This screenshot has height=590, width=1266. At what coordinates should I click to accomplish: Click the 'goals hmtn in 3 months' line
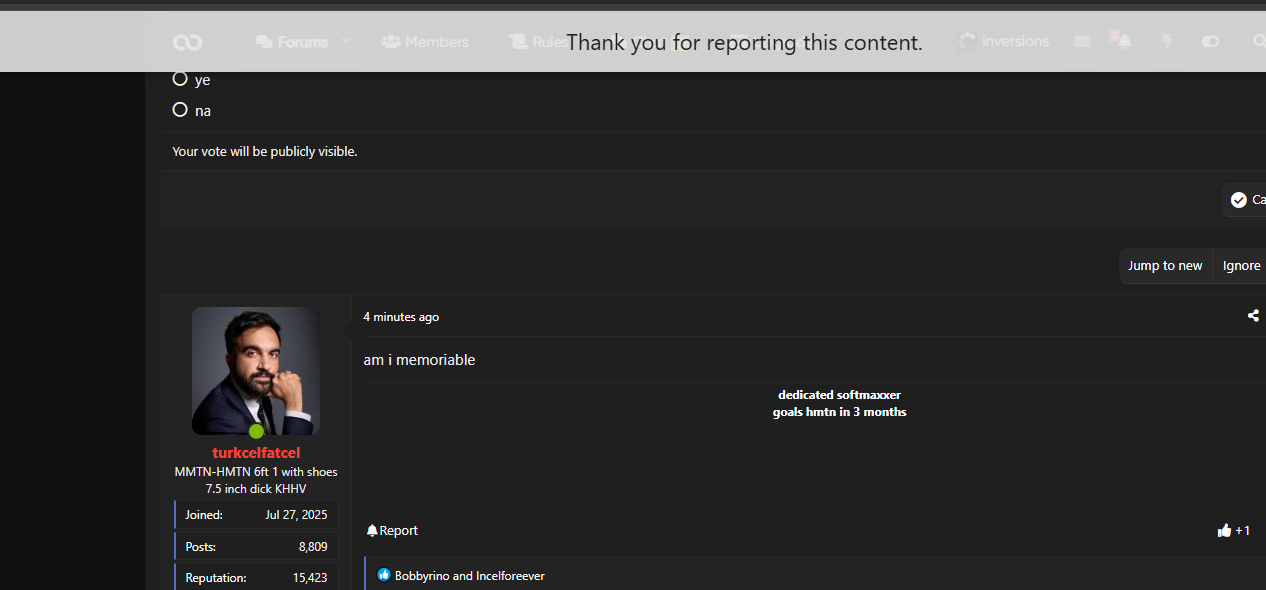point(839,412)
